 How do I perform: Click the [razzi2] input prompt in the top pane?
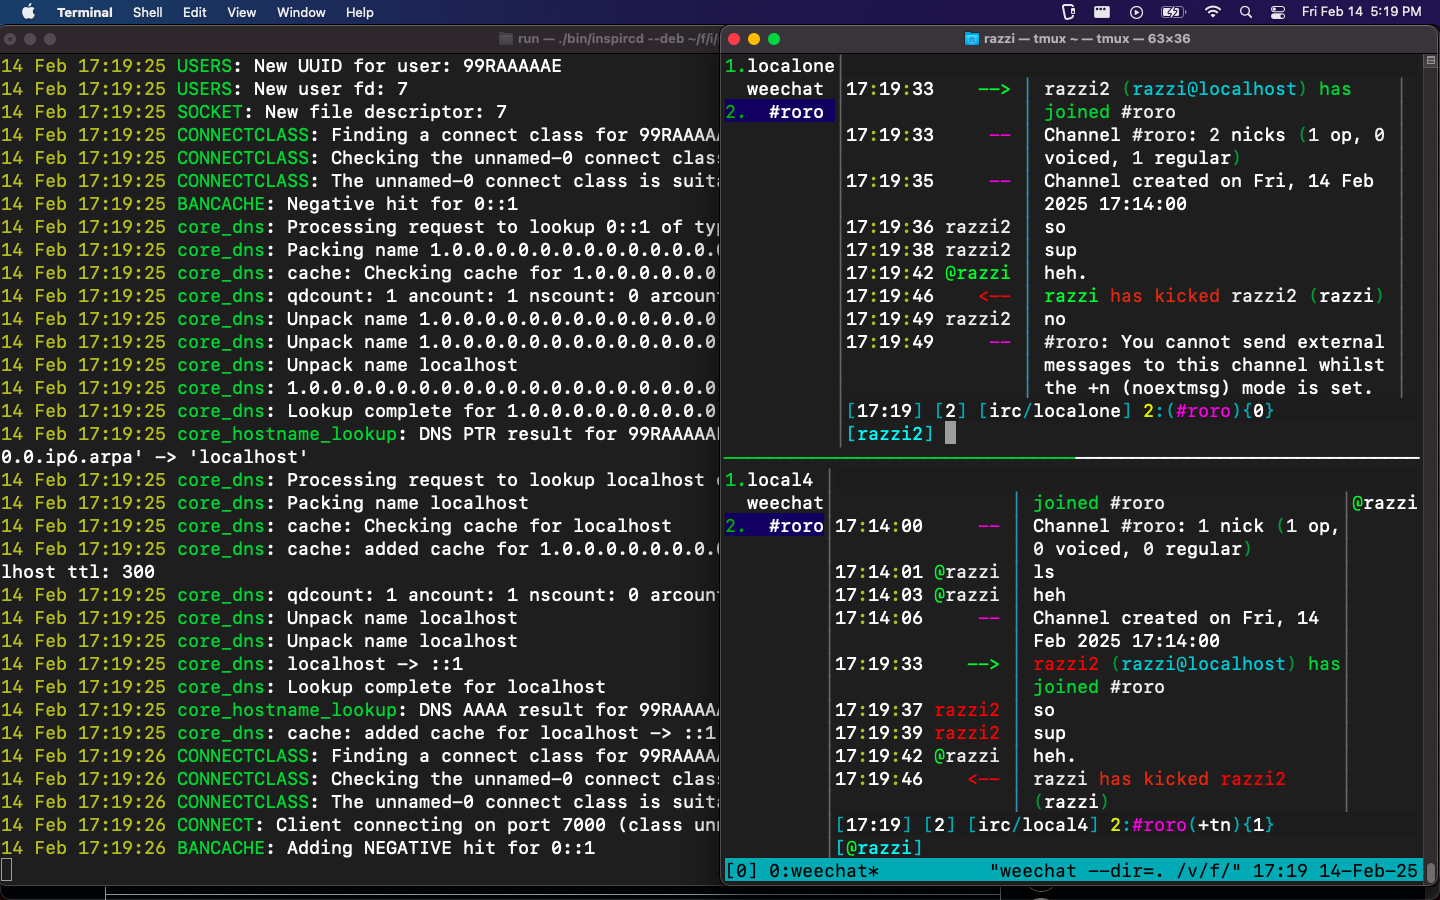coord(890,434)
